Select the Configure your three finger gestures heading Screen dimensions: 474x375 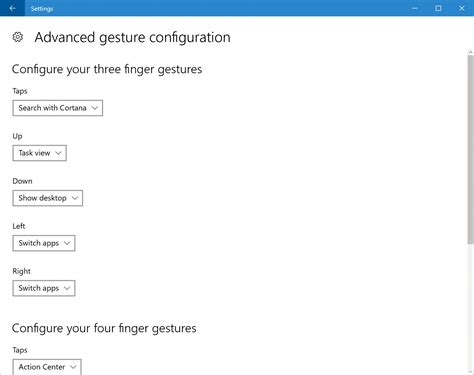pyautogui.click(x=107, y=69)
